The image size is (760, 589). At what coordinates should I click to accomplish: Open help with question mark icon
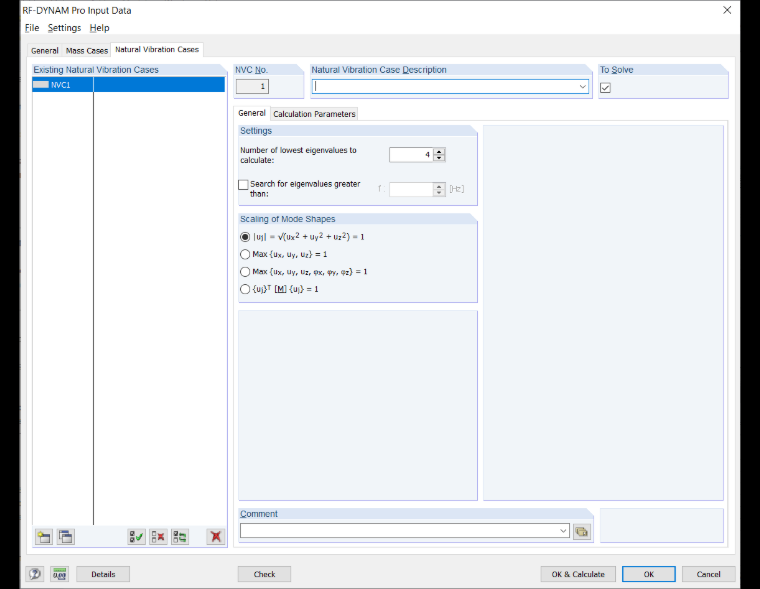[35, 574]
